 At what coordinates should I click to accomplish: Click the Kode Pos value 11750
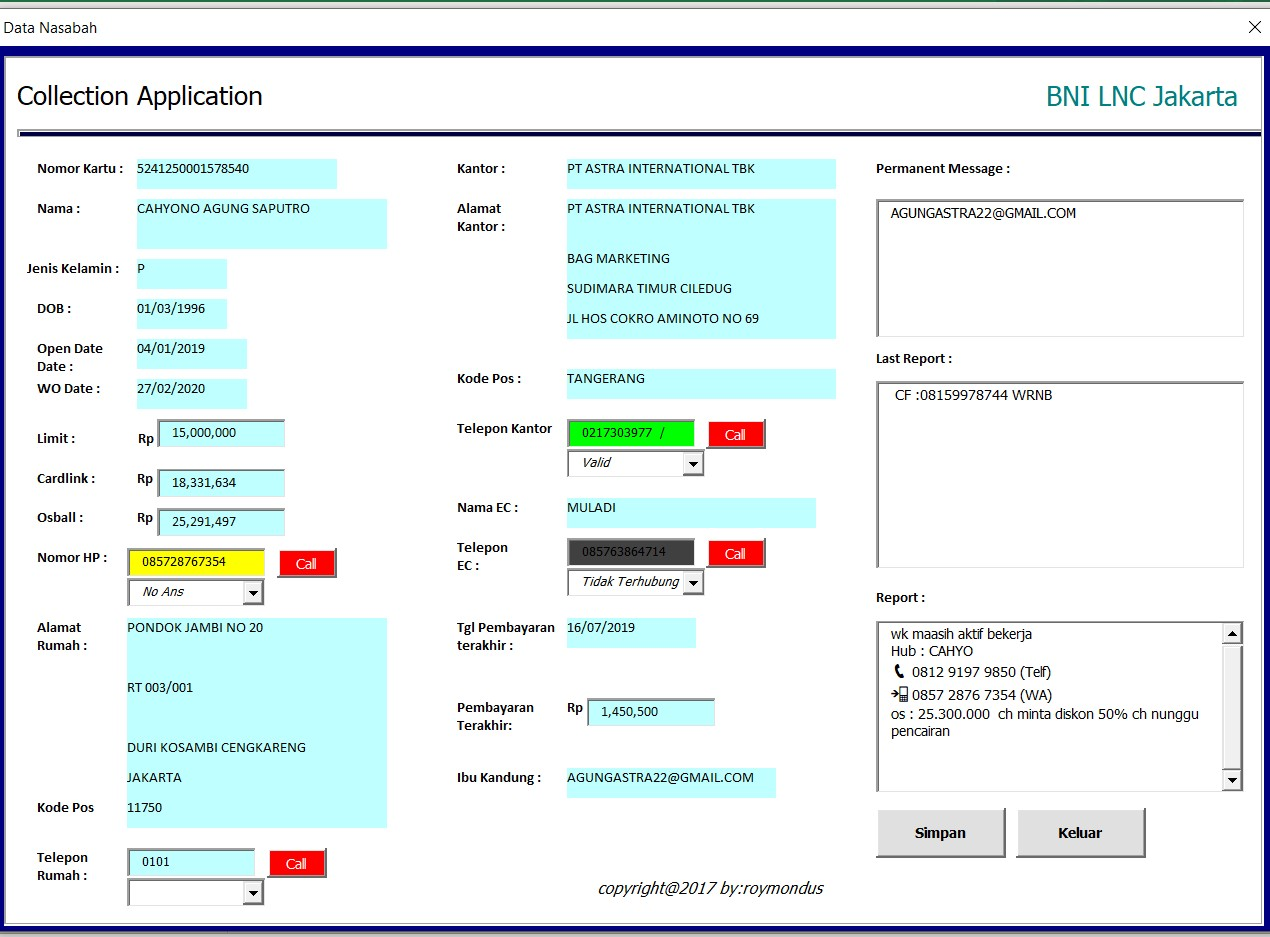[144, 808]
